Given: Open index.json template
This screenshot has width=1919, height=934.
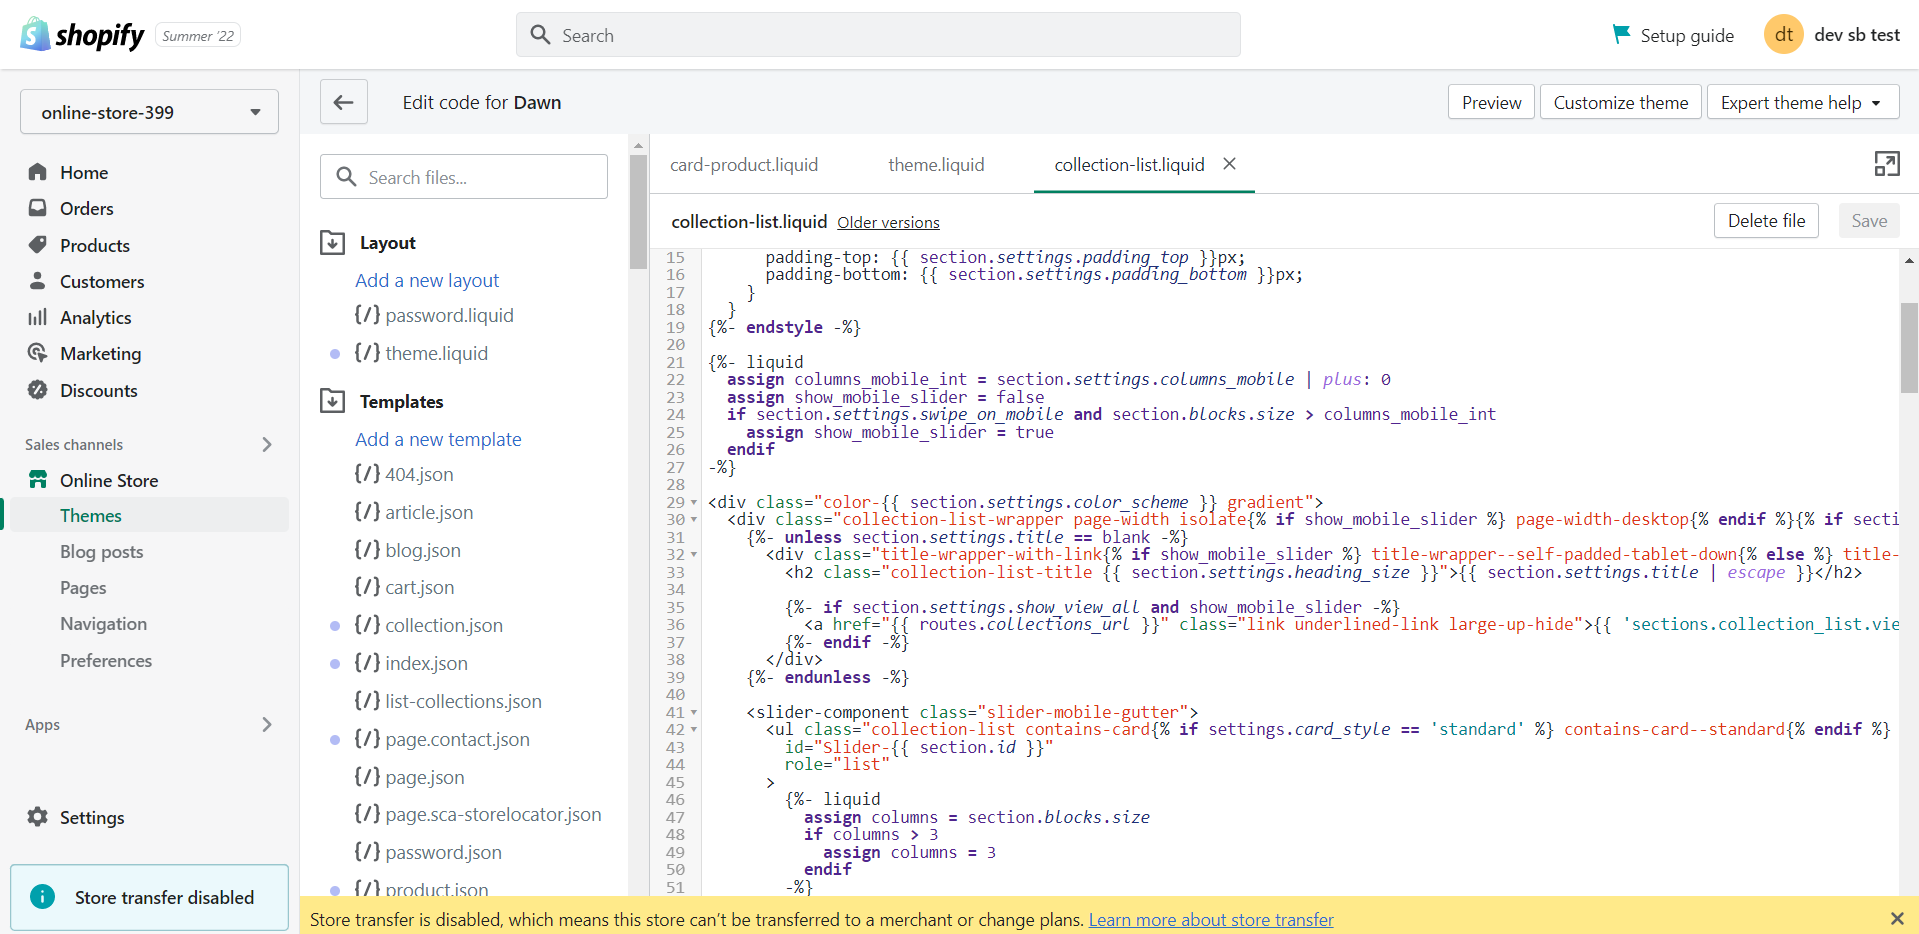Looking at the screenshot, I should coord(426,663).
